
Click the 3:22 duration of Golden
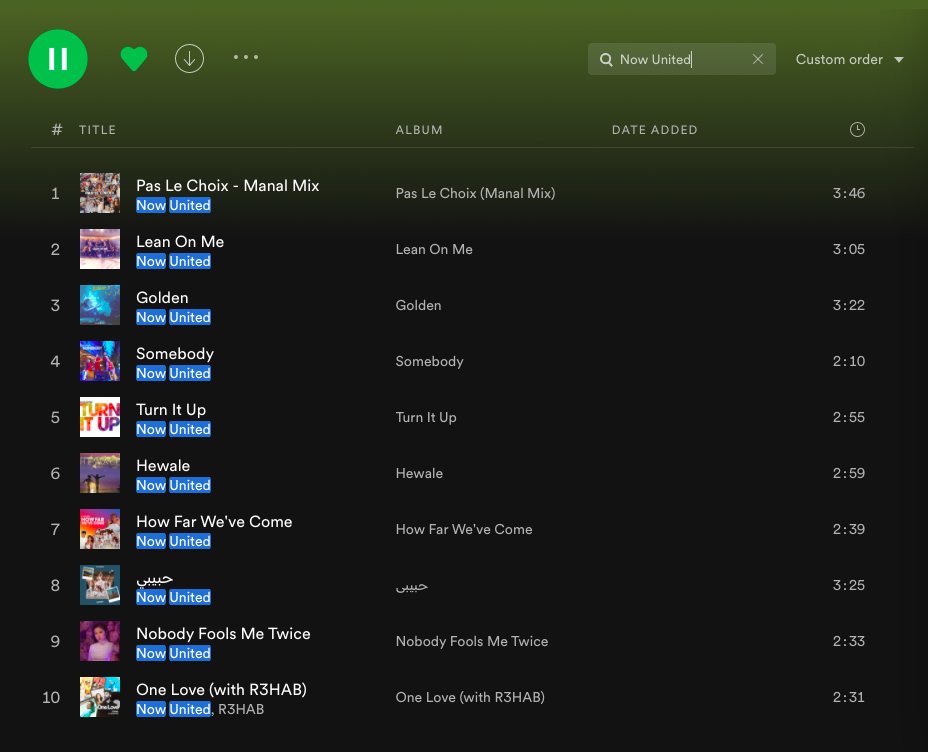pyautogui.click(x=849, y=305)
